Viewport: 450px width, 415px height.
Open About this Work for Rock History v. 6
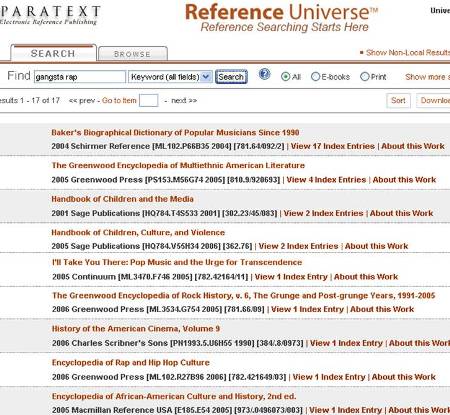382,309
